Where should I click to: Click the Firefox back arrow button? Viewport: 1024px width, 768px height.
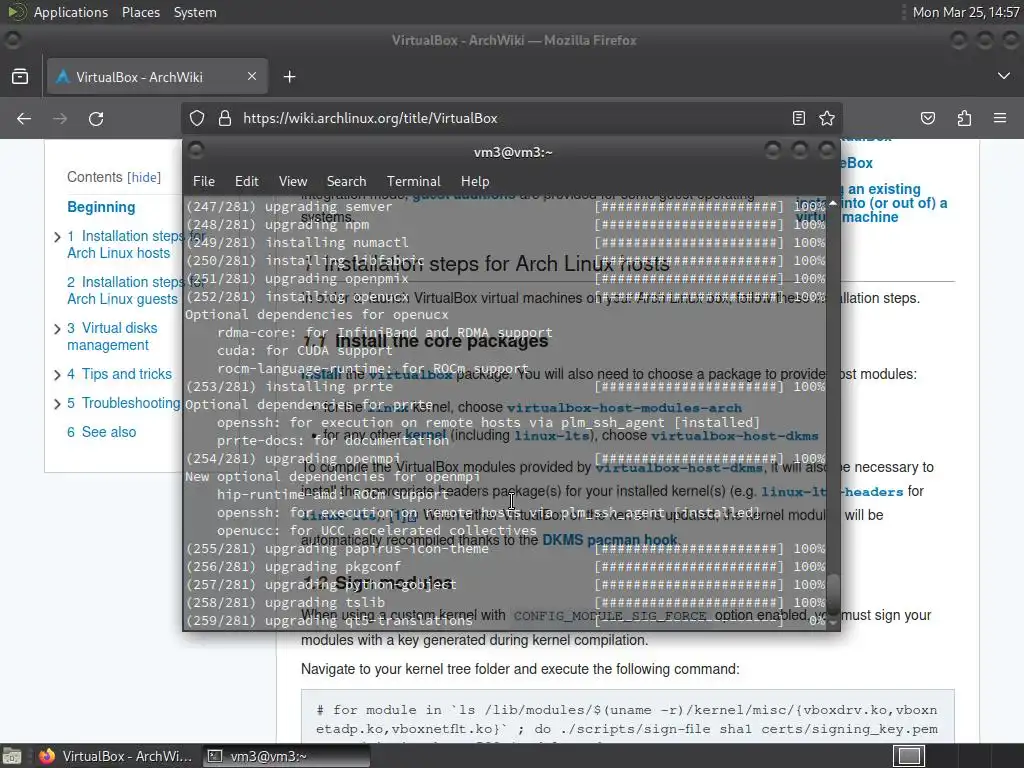coord(24,119)
